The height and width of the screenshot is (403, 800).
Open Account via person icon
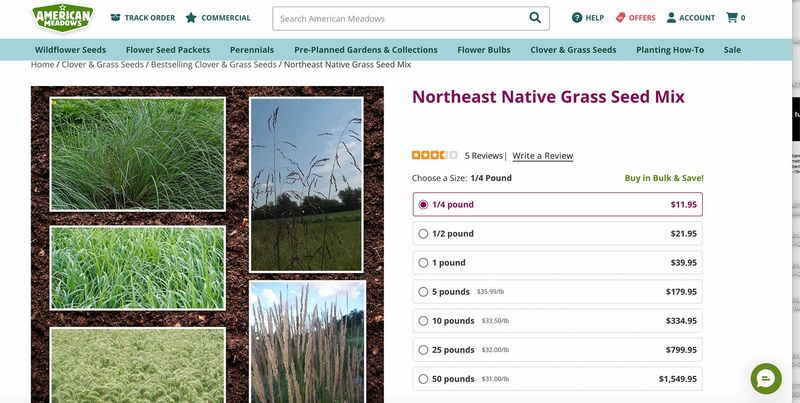click(671, 18)
